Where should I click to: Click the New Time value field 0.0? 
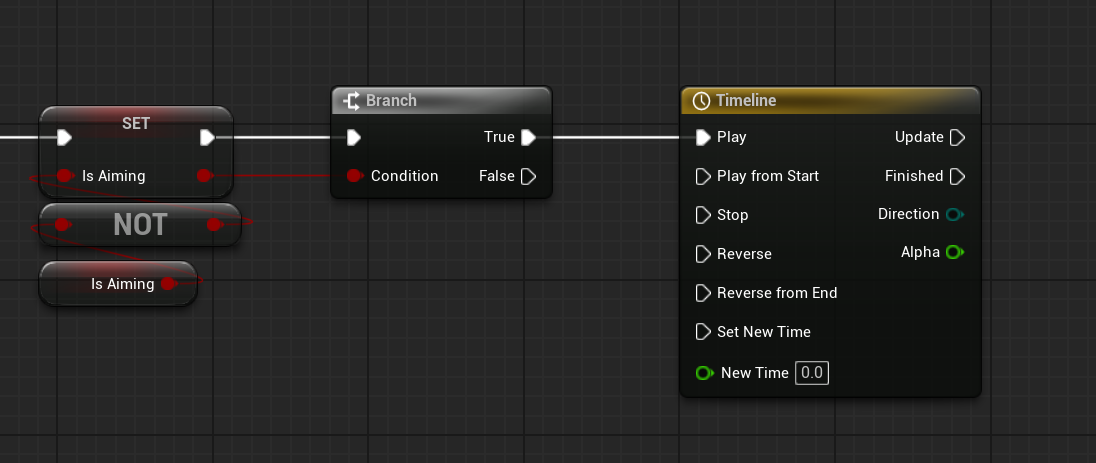pos(812,373)
